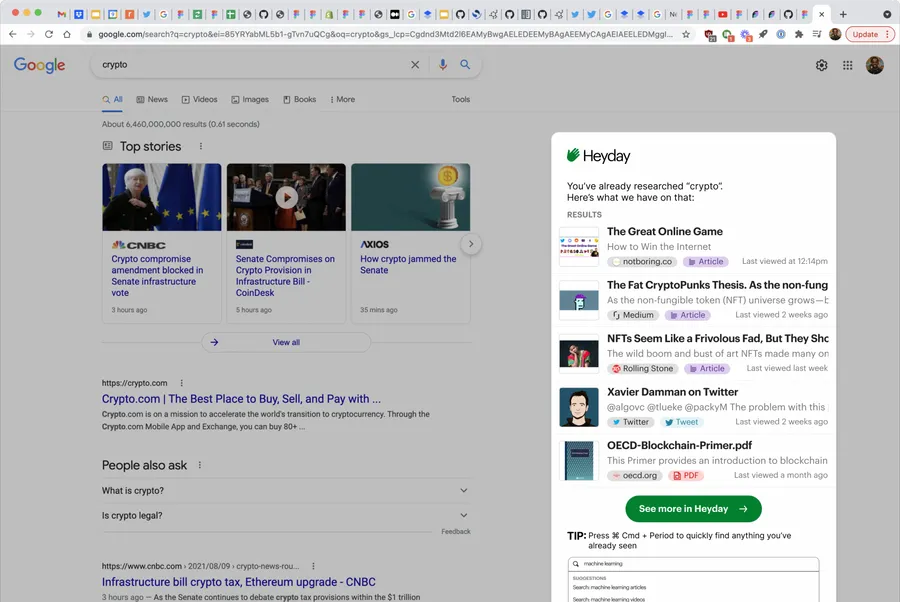Click View all top stories
This screenshot has width=900, height=602.
(x=286, y=342)
